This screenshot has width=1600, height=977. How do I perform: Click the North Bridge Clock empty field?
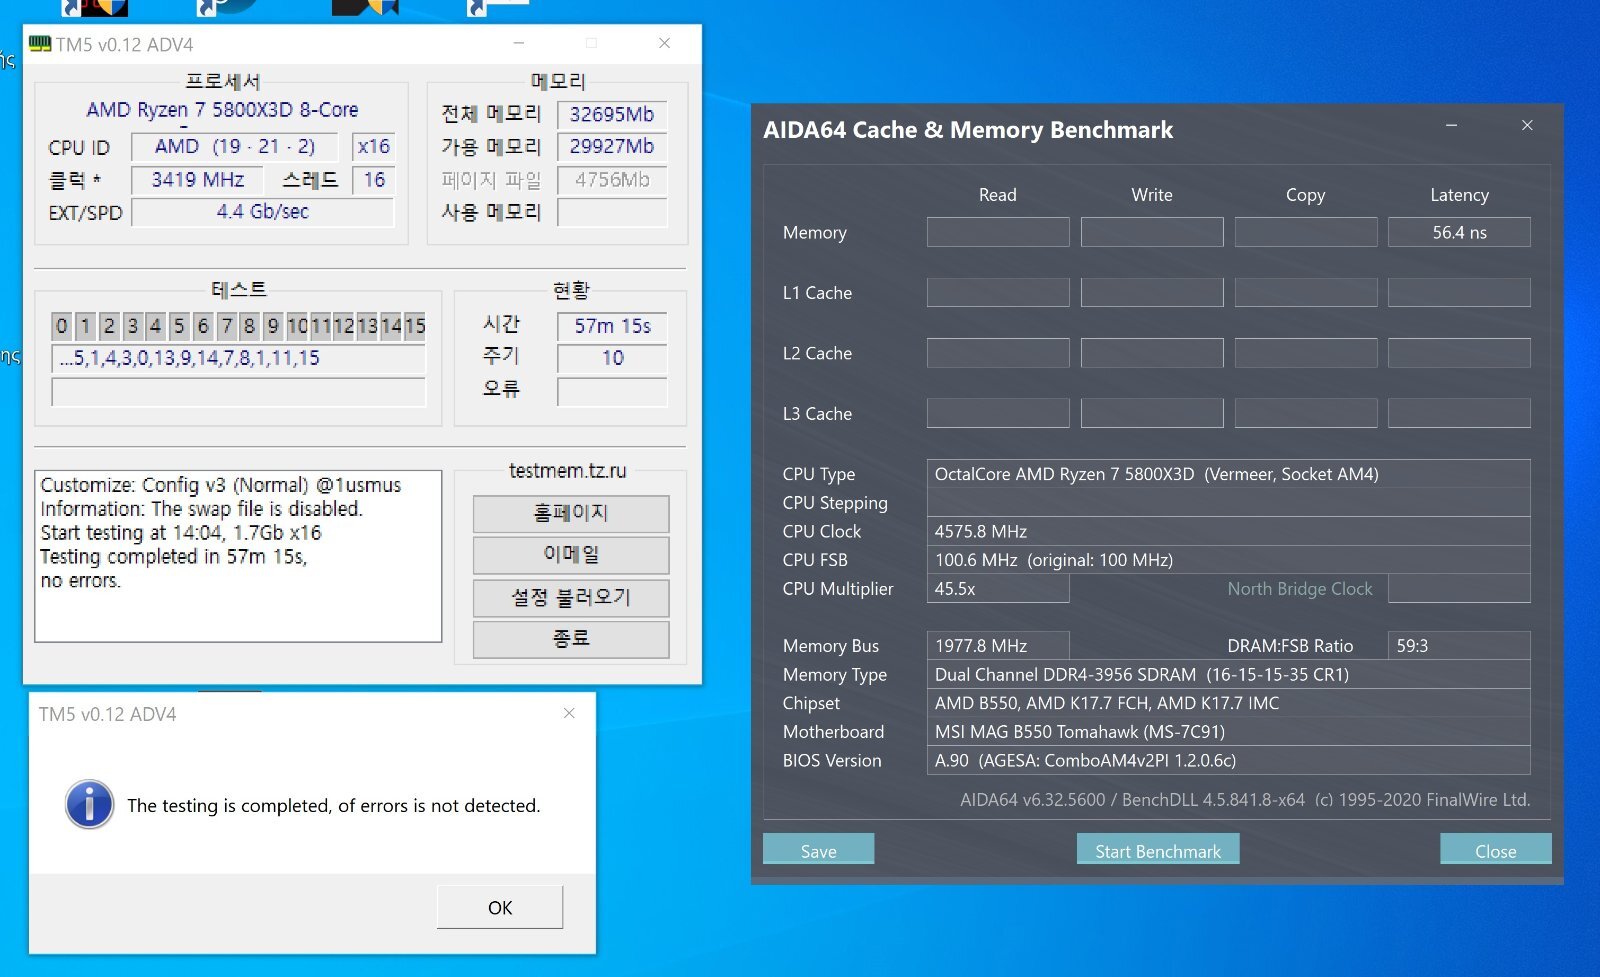1459,589
